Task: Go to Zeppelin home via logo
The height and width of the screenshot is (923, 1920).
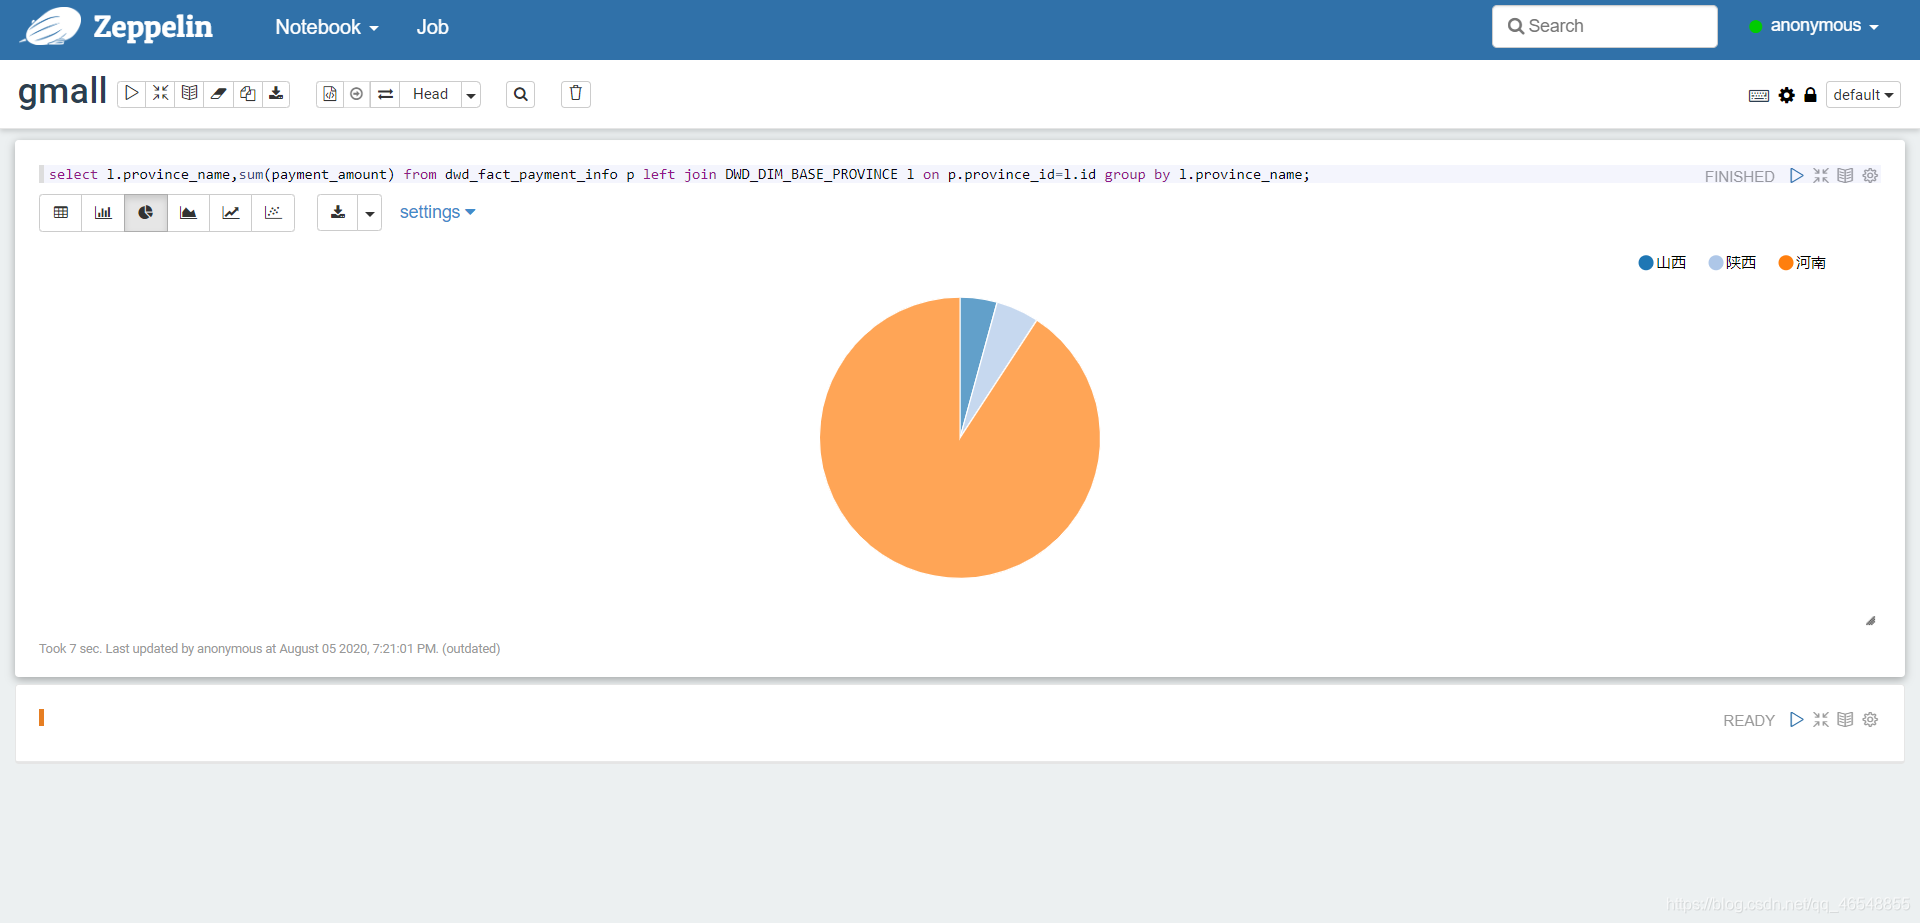Action: tap(118, 27)
